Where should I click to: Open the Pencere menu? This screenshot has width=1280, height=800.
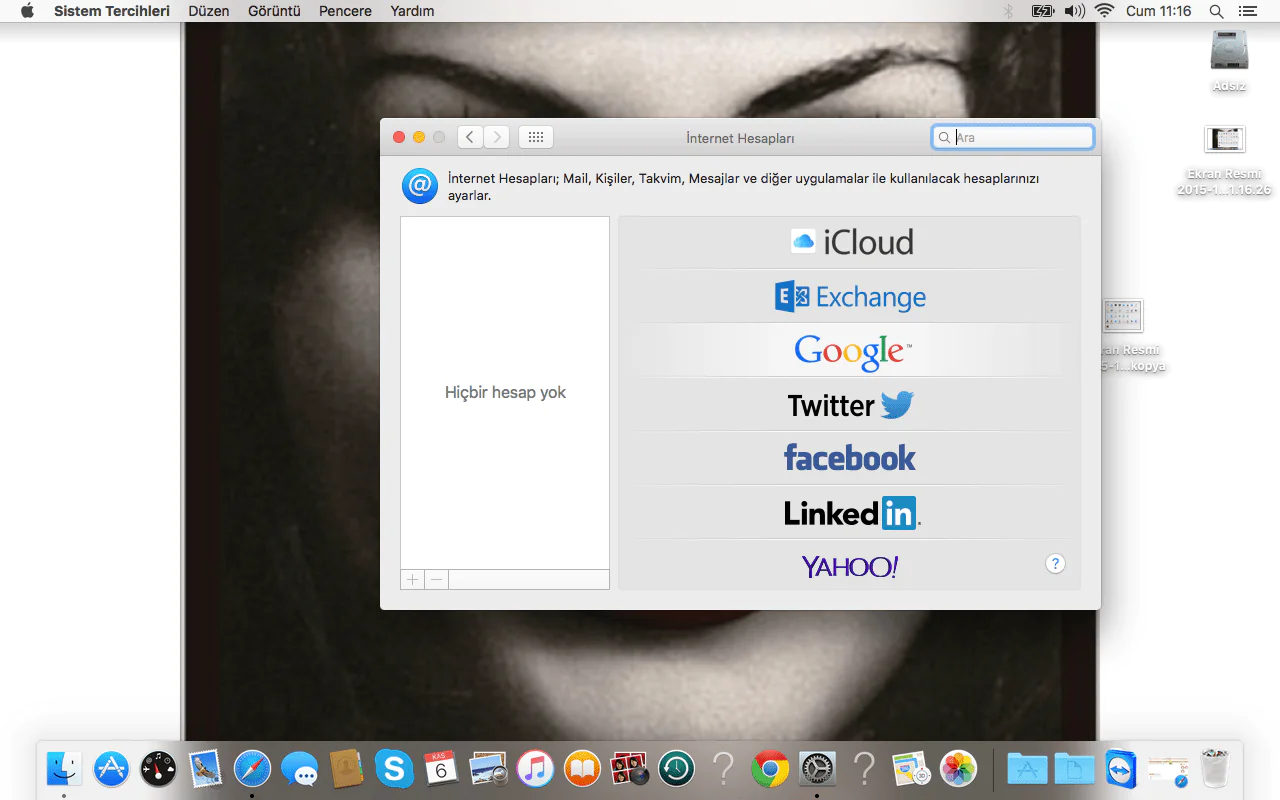tap(344, 11)
